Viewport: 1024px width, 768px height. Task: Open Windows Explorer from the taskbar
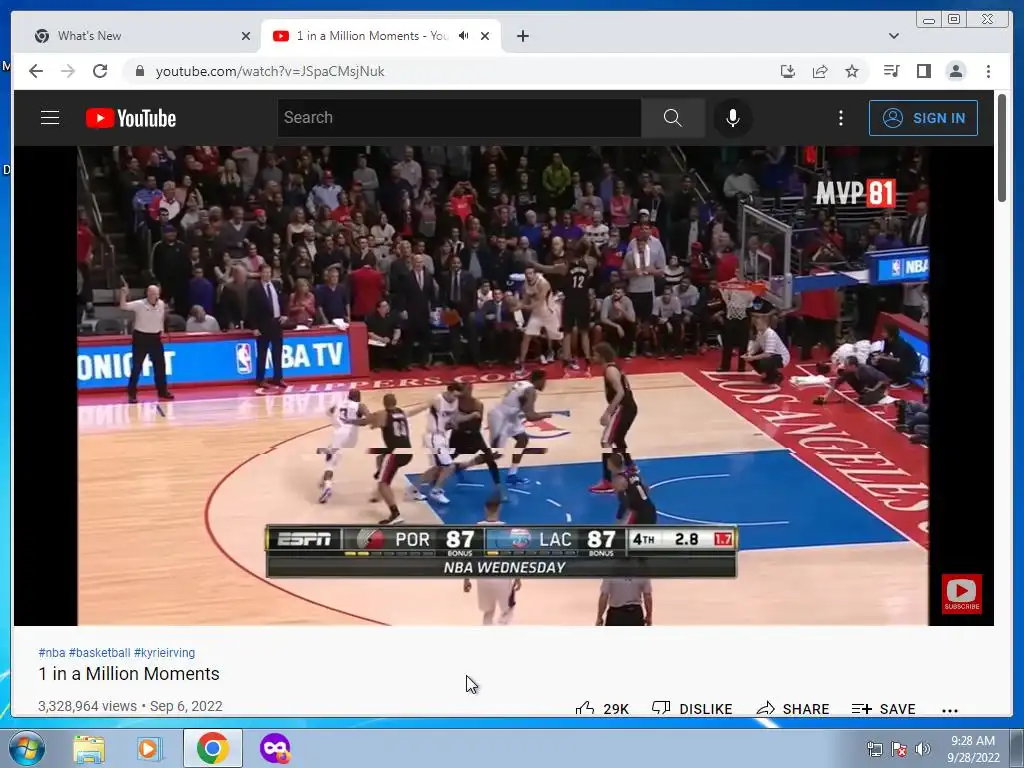point(89,748)
